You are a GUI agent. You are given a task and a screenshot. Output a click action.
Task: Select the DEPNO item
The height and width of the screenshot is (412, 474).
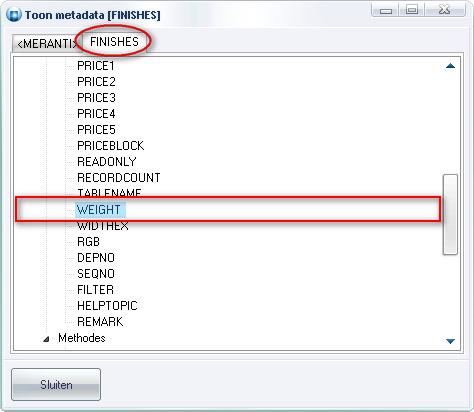(x=96, y=258)
